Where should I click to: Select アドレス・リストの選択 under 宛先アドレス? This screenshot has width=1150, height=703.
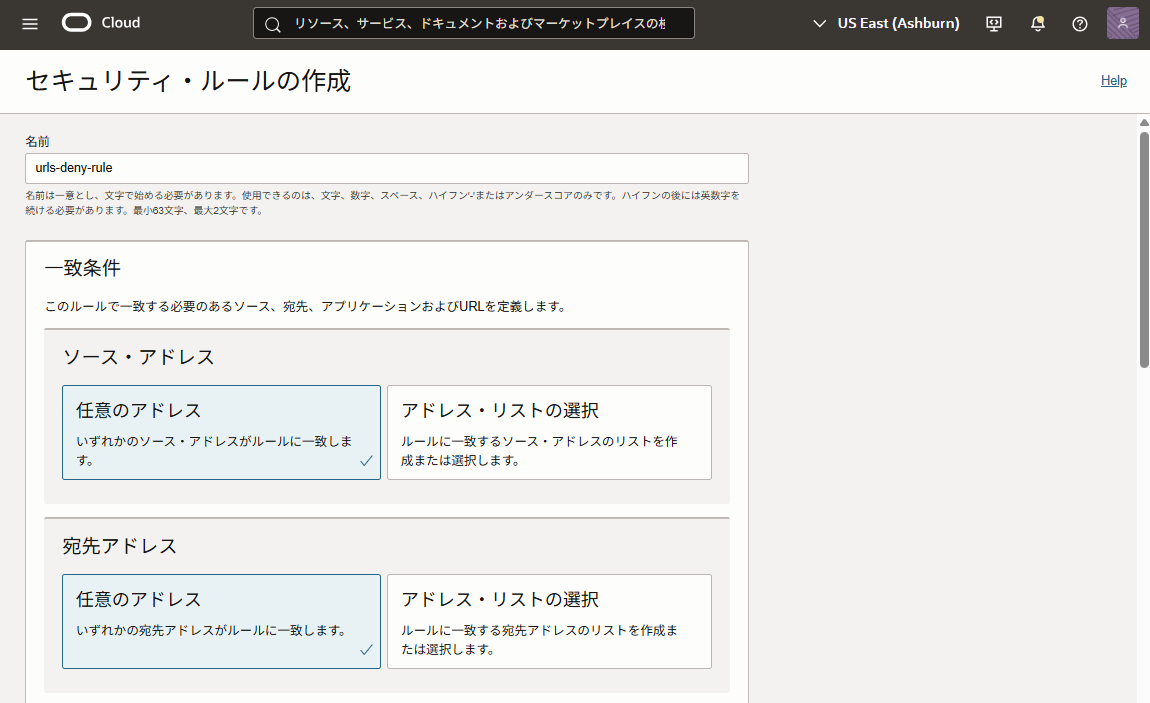pos(549,621)
